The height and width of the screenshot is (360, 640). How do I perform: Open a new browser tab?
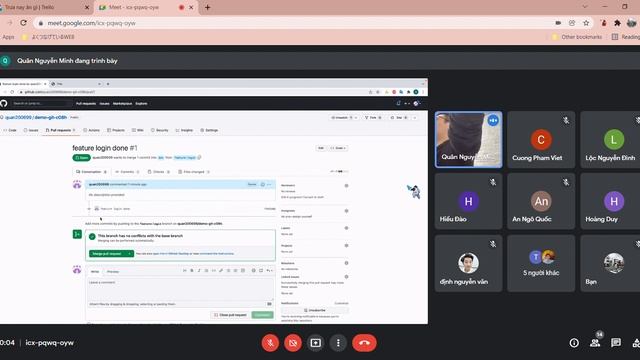coord(207,7)
